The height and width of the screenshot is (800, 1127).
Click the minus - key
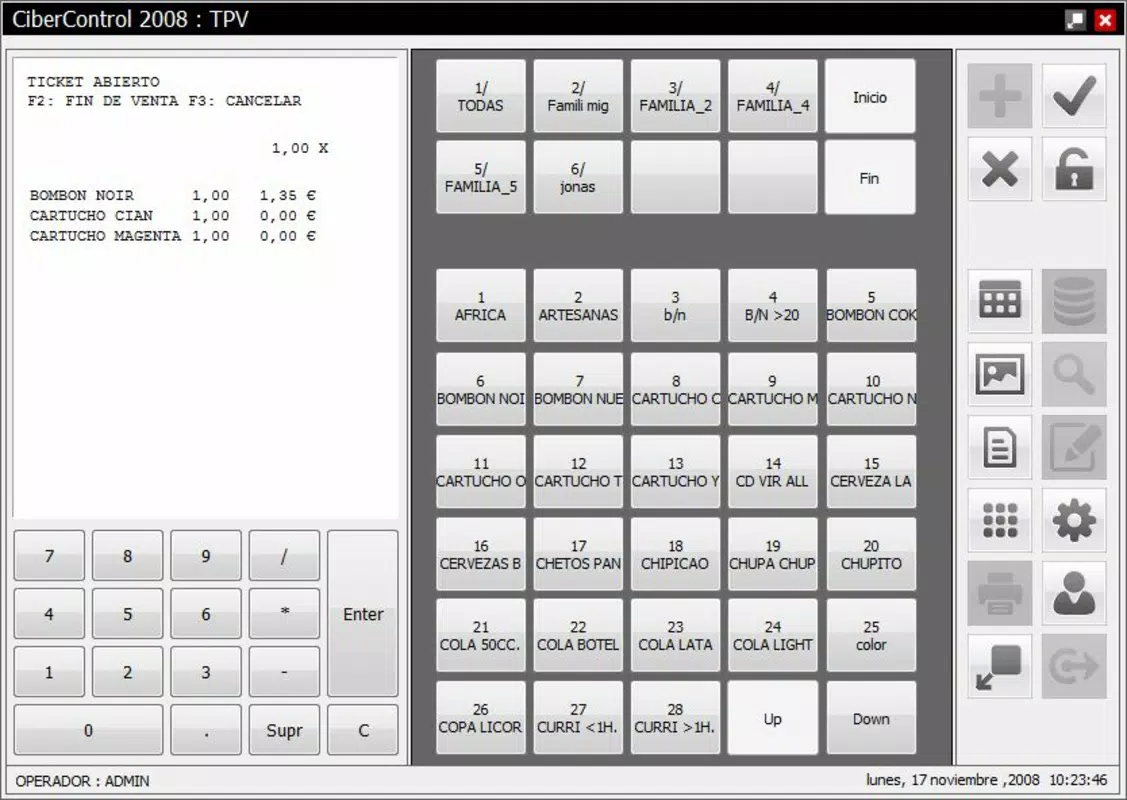pyautogui.click(x=285, y=672)
